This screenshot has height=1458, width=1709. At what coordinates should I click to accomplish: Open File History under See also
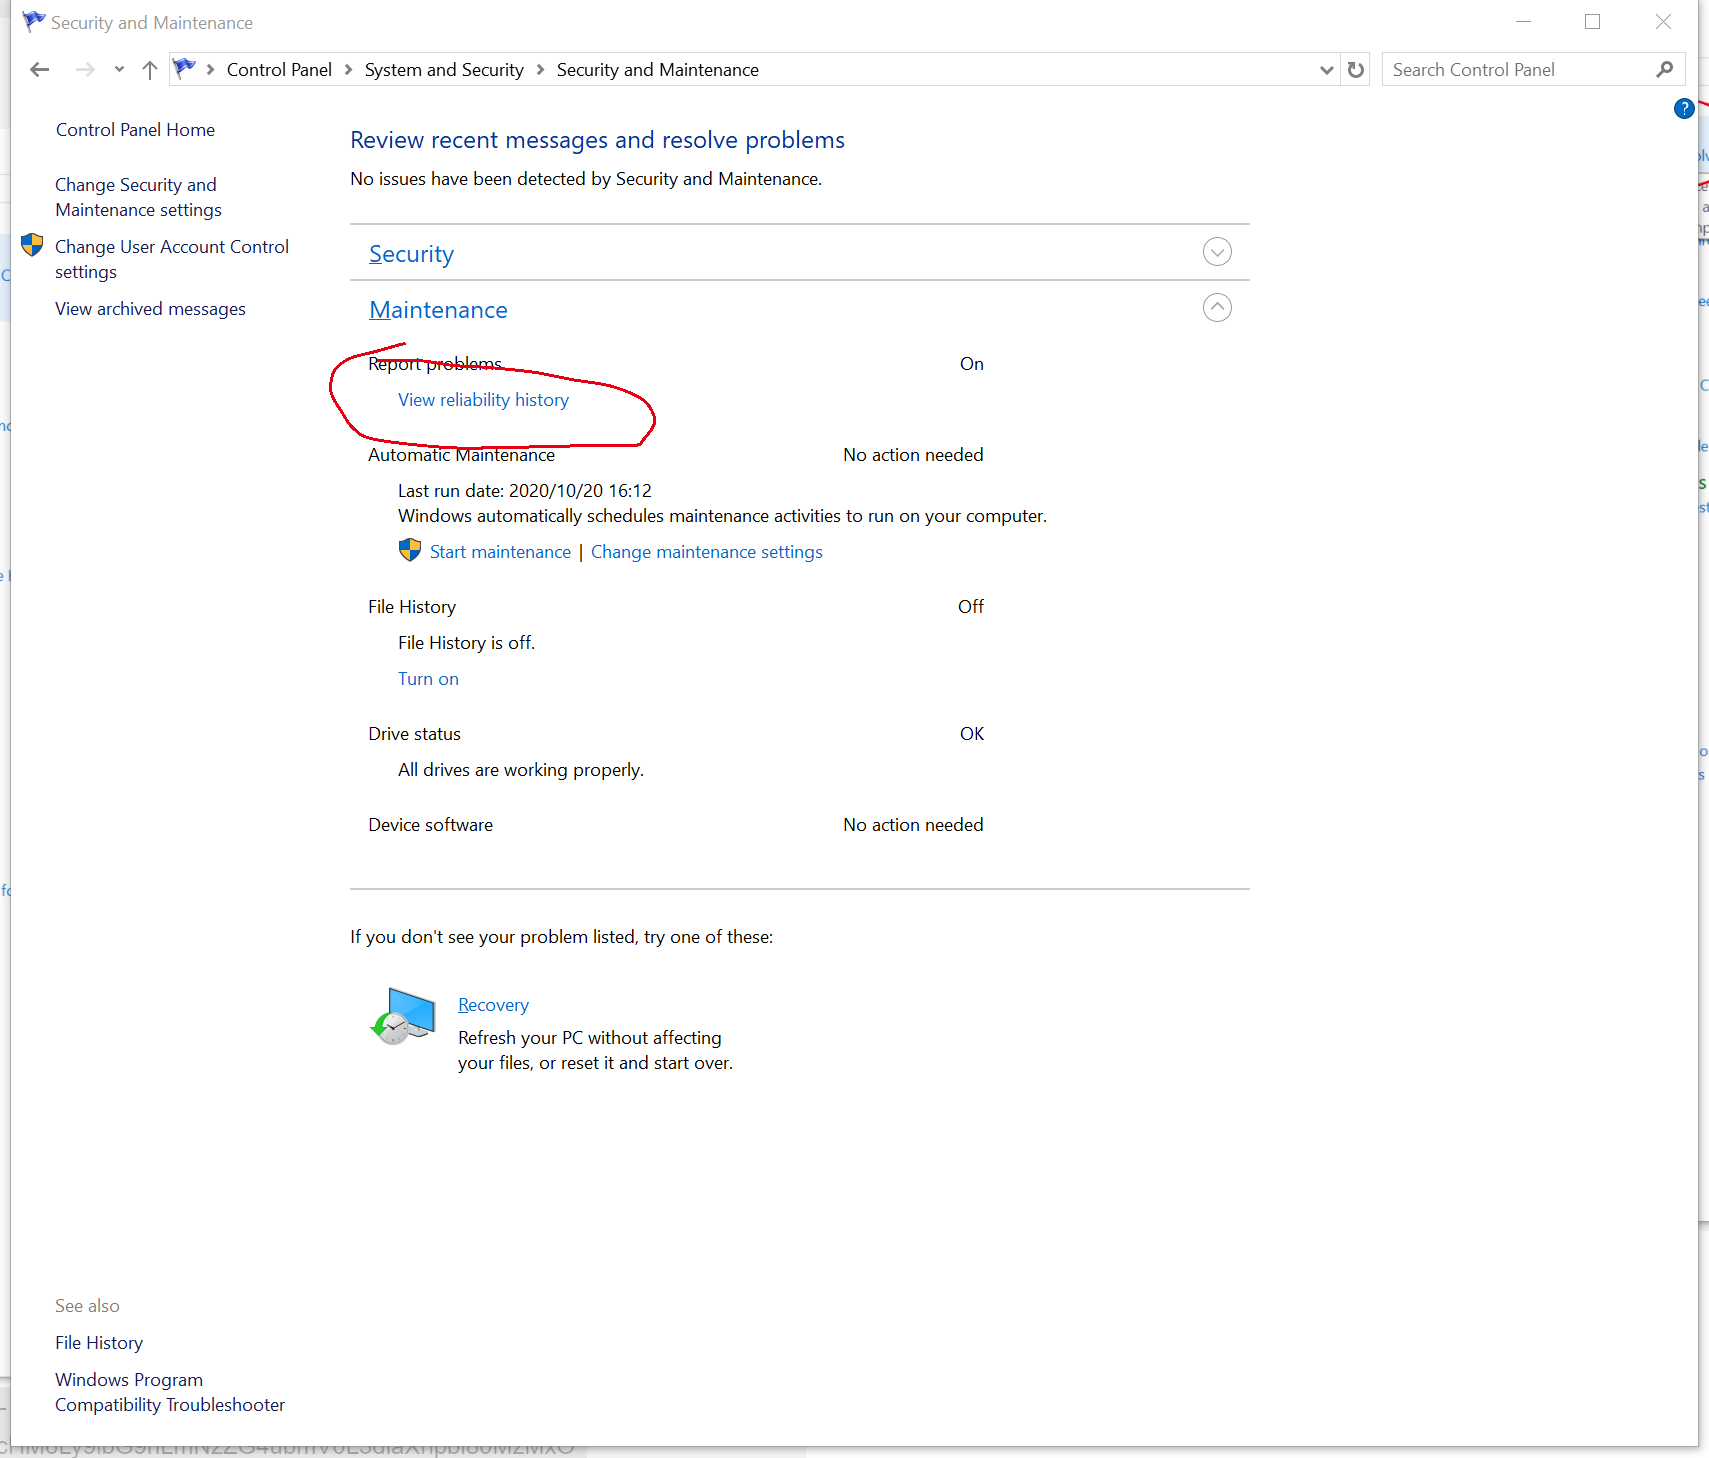(99, 1342)
